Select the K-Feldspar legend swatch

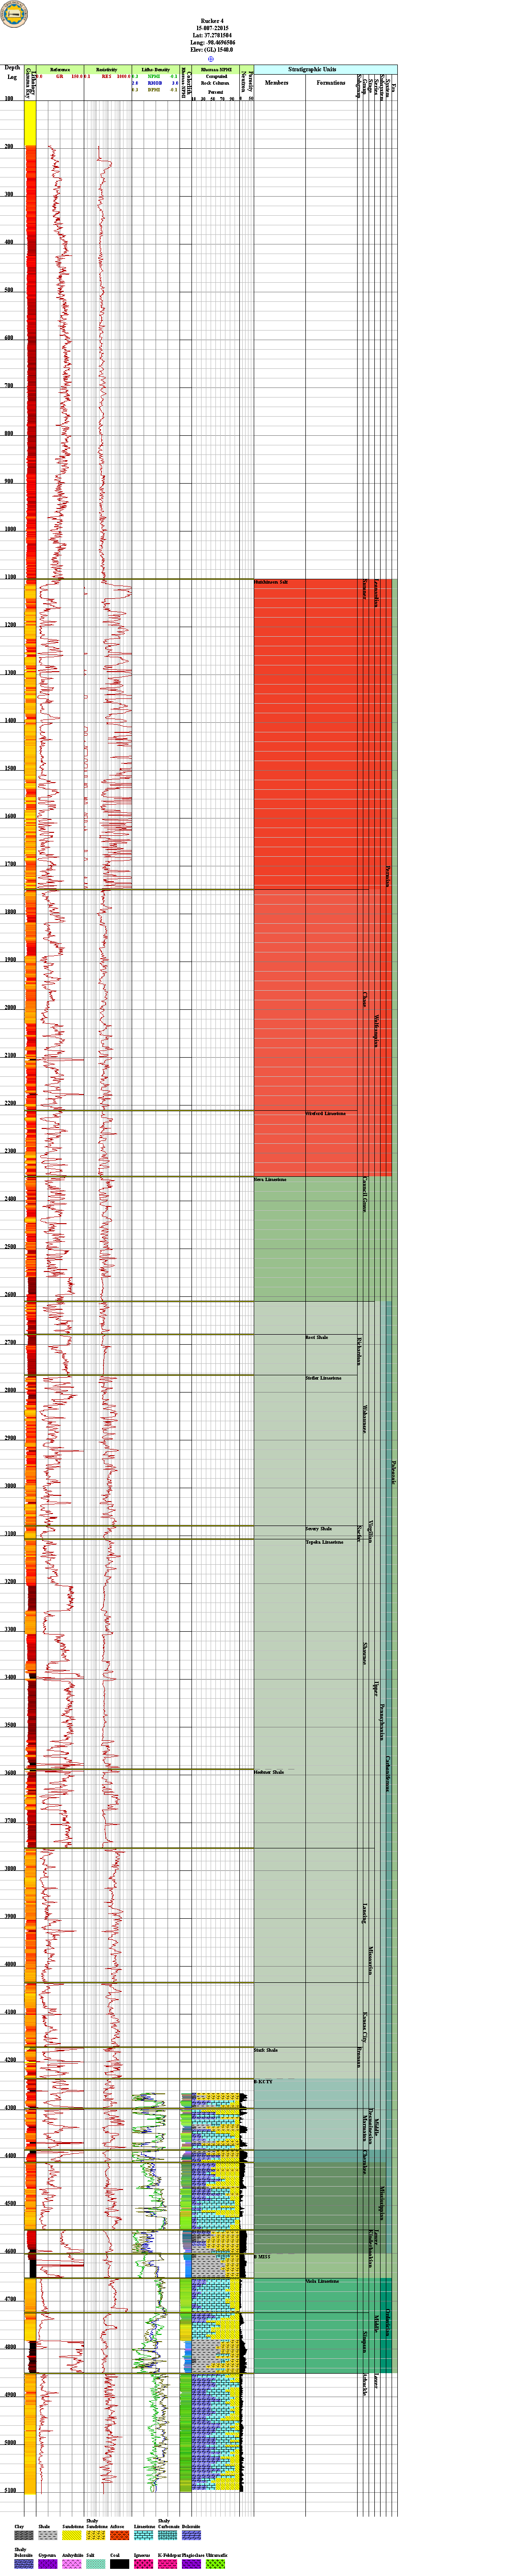coord(168,2564)
